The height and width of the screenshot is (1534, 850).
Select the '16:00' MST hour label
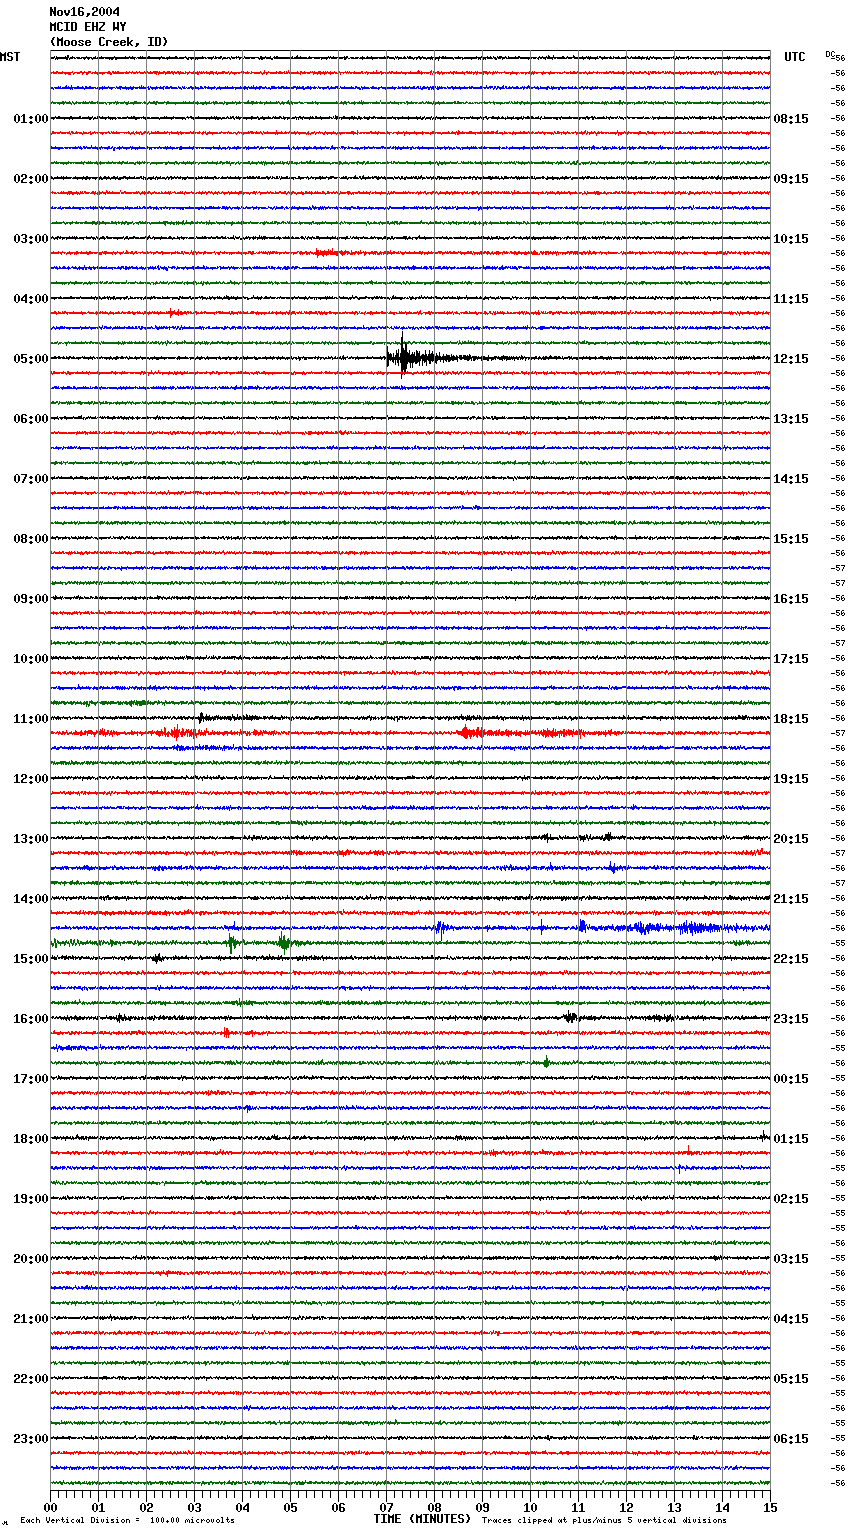31,1019
